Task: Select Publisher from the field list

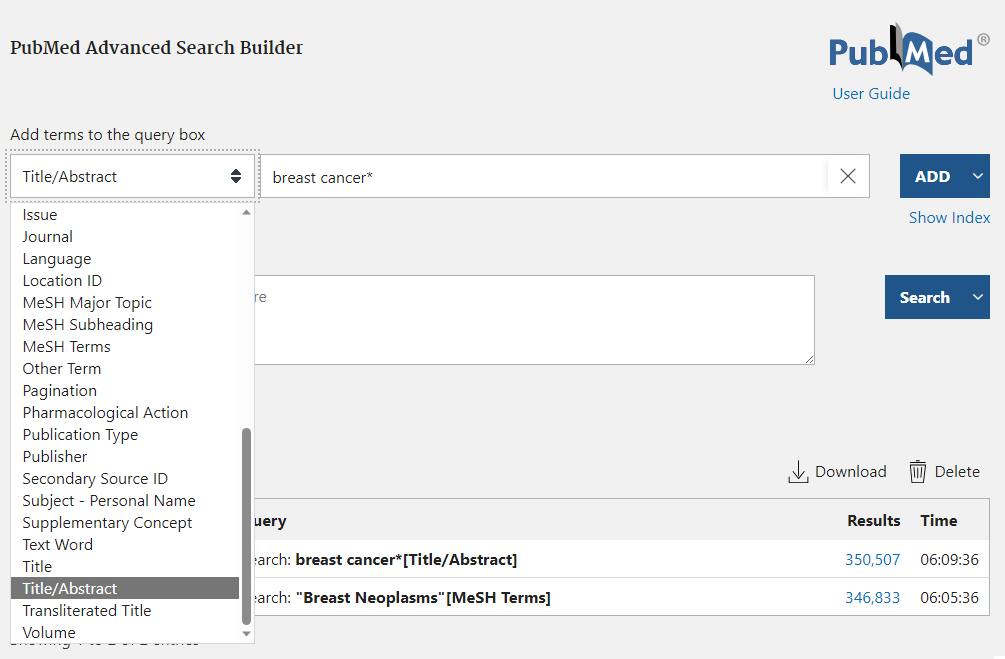Action: tap(125, 456)
